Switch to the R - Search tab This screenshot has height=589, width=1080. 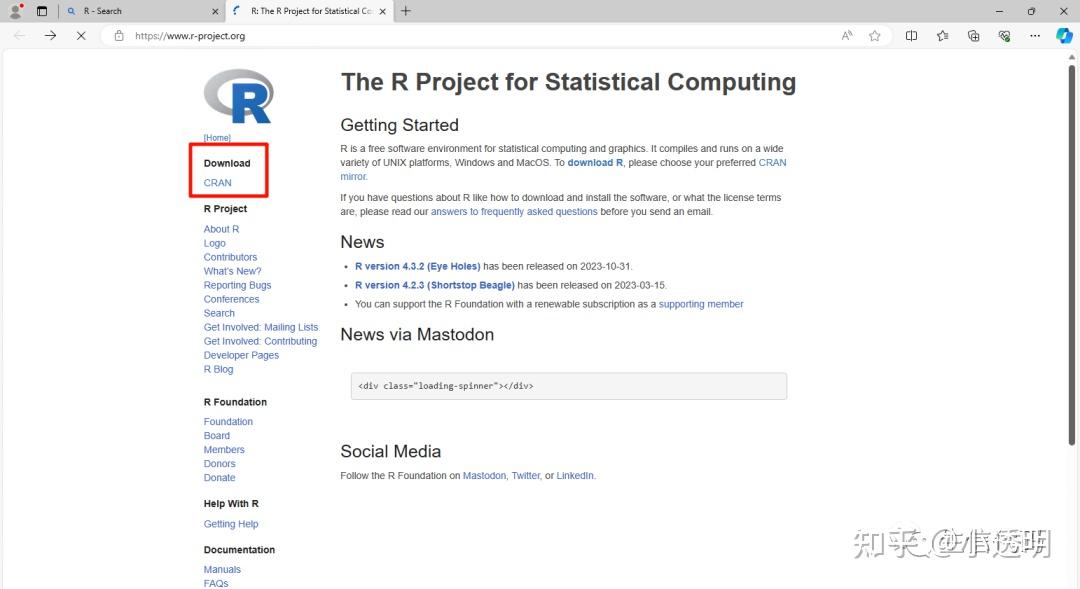(x=140, y=11)
